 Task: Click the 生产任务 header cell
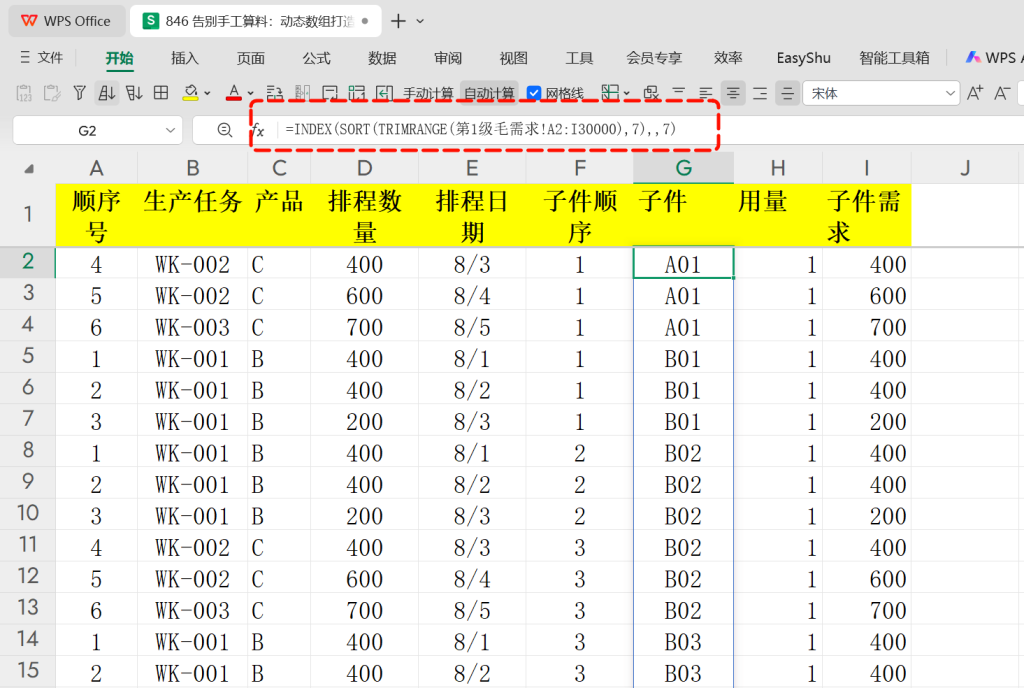[193, 215]
